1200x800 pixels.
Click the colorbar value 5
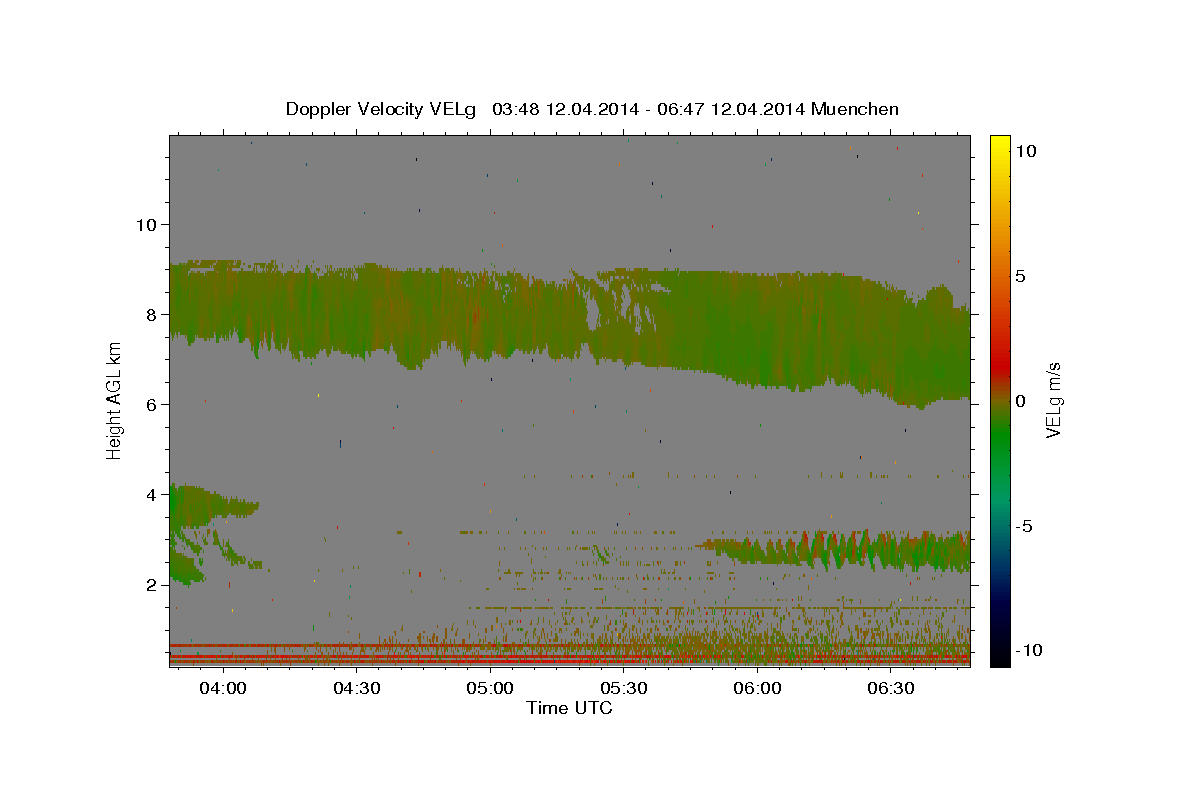1021,276
